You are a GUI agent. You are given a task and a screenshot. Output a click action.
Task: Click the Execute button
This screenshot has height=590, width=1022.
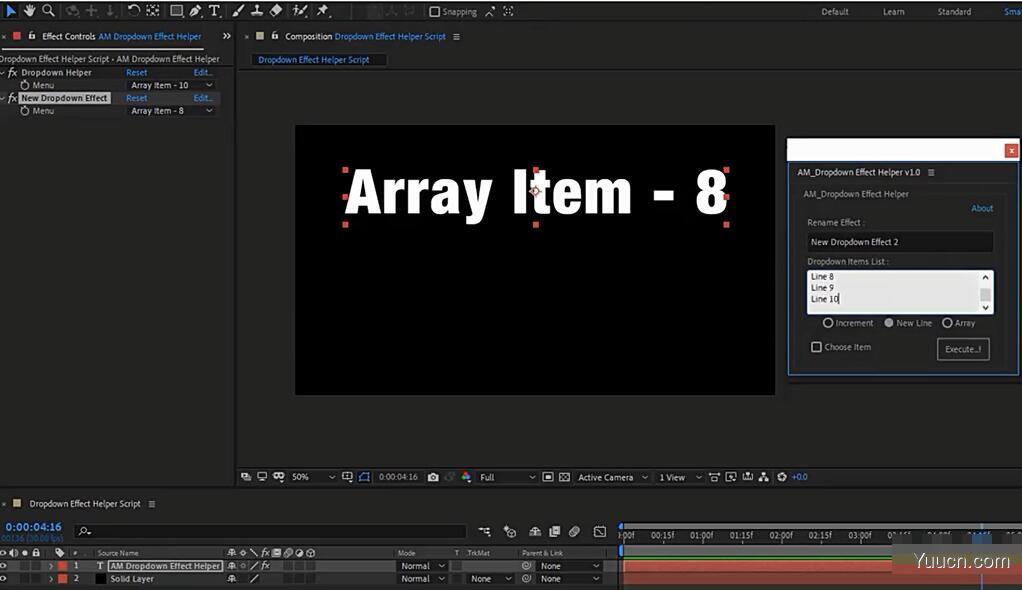point(963,349)
